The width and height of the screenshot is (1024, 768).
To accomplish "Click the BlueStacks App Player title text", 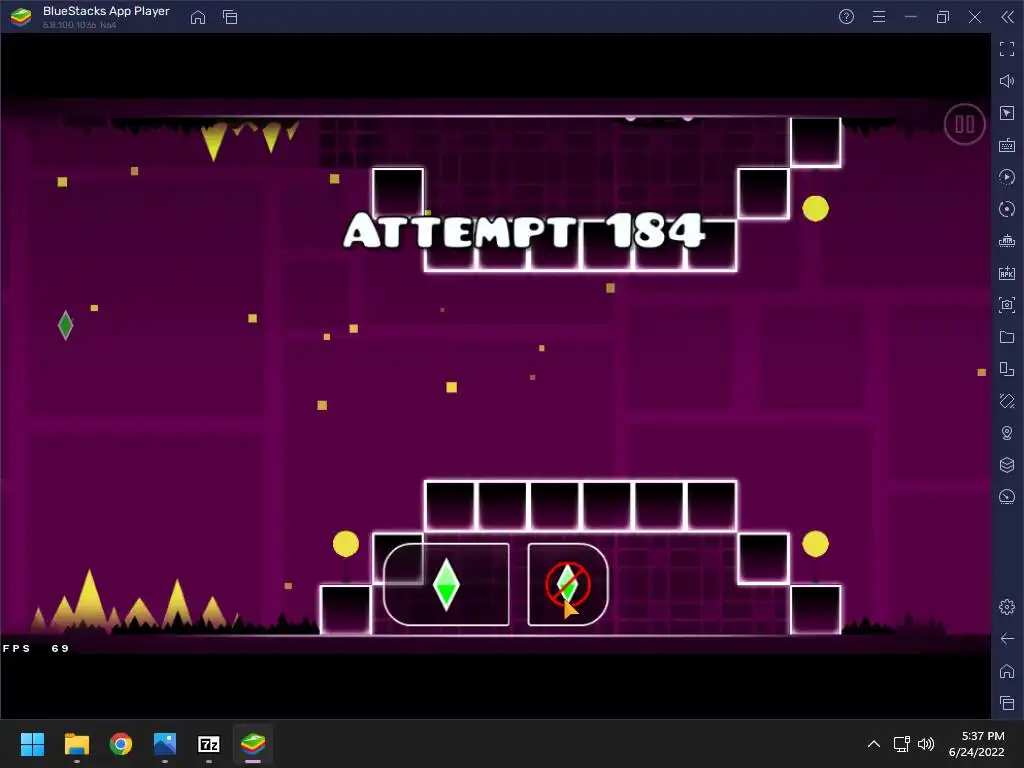I will 106,11.
